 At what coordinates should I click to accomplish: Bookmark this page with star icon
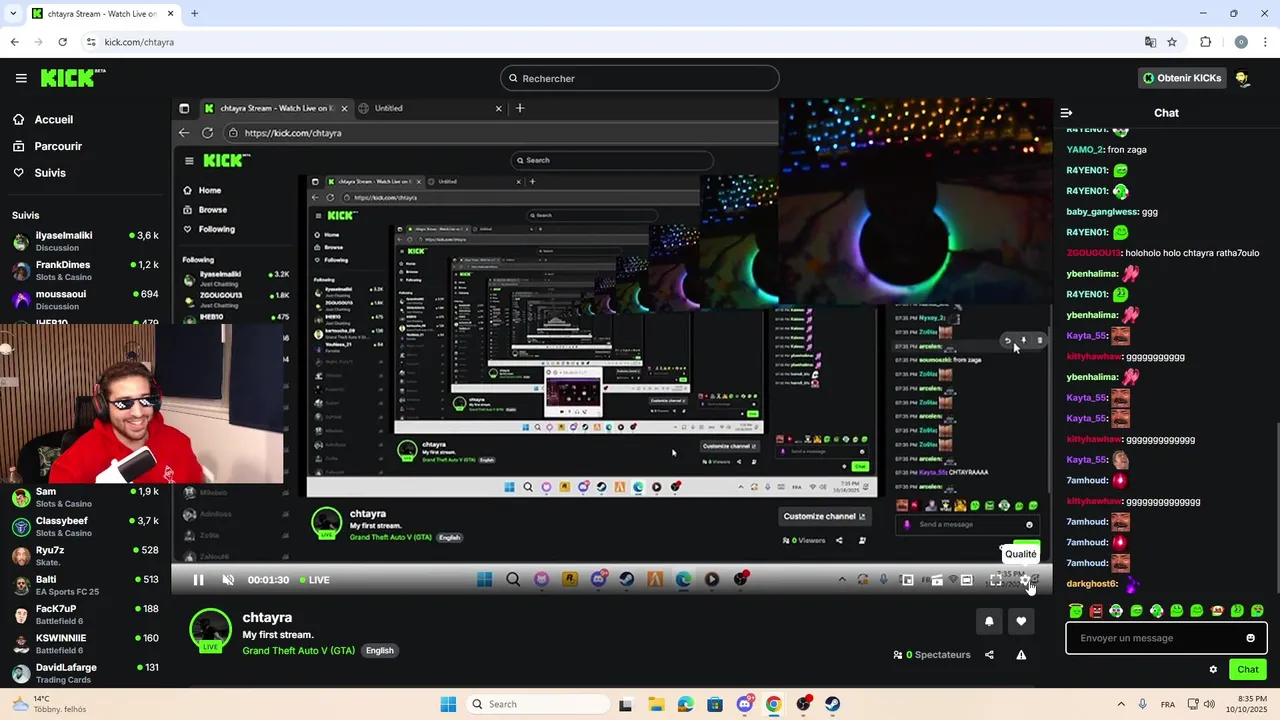(1172, 42)
